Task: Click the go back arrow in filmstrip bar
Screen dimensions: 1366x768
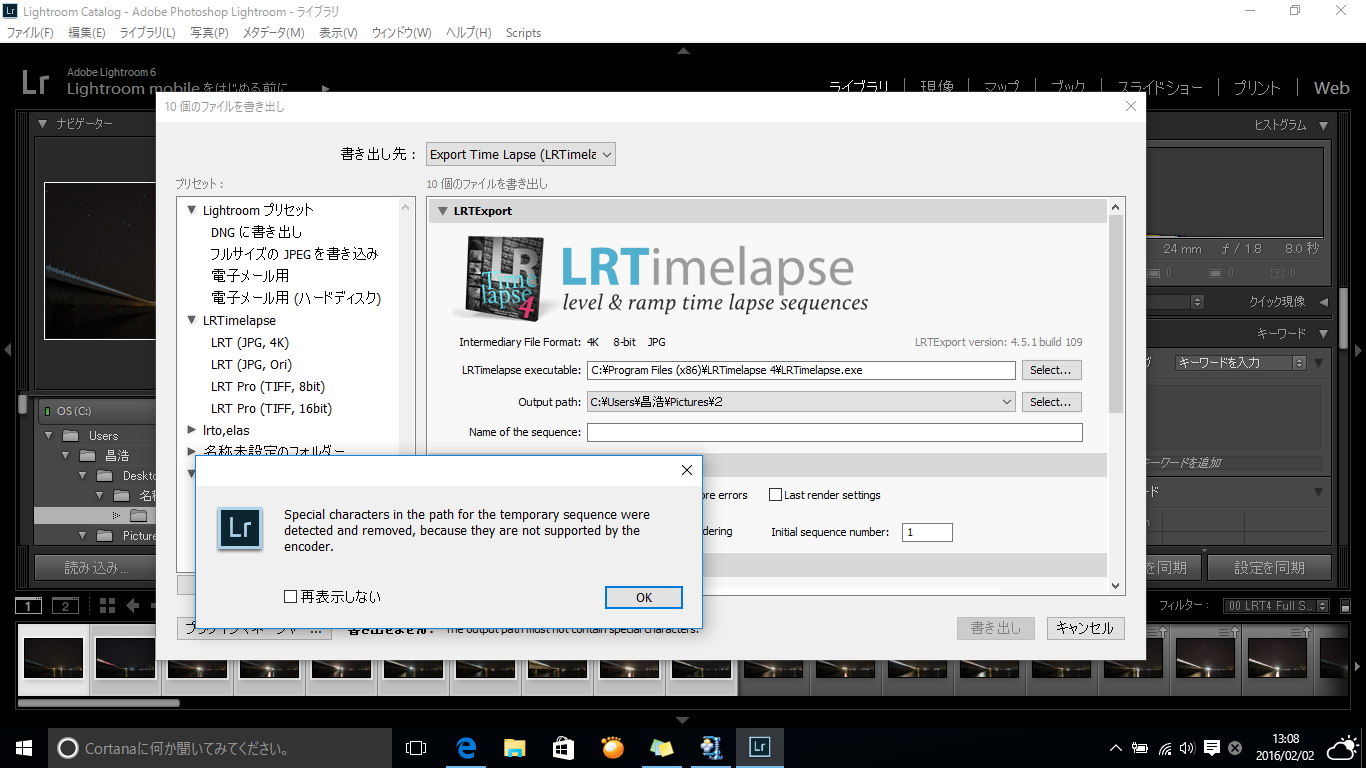Action: 132,605
